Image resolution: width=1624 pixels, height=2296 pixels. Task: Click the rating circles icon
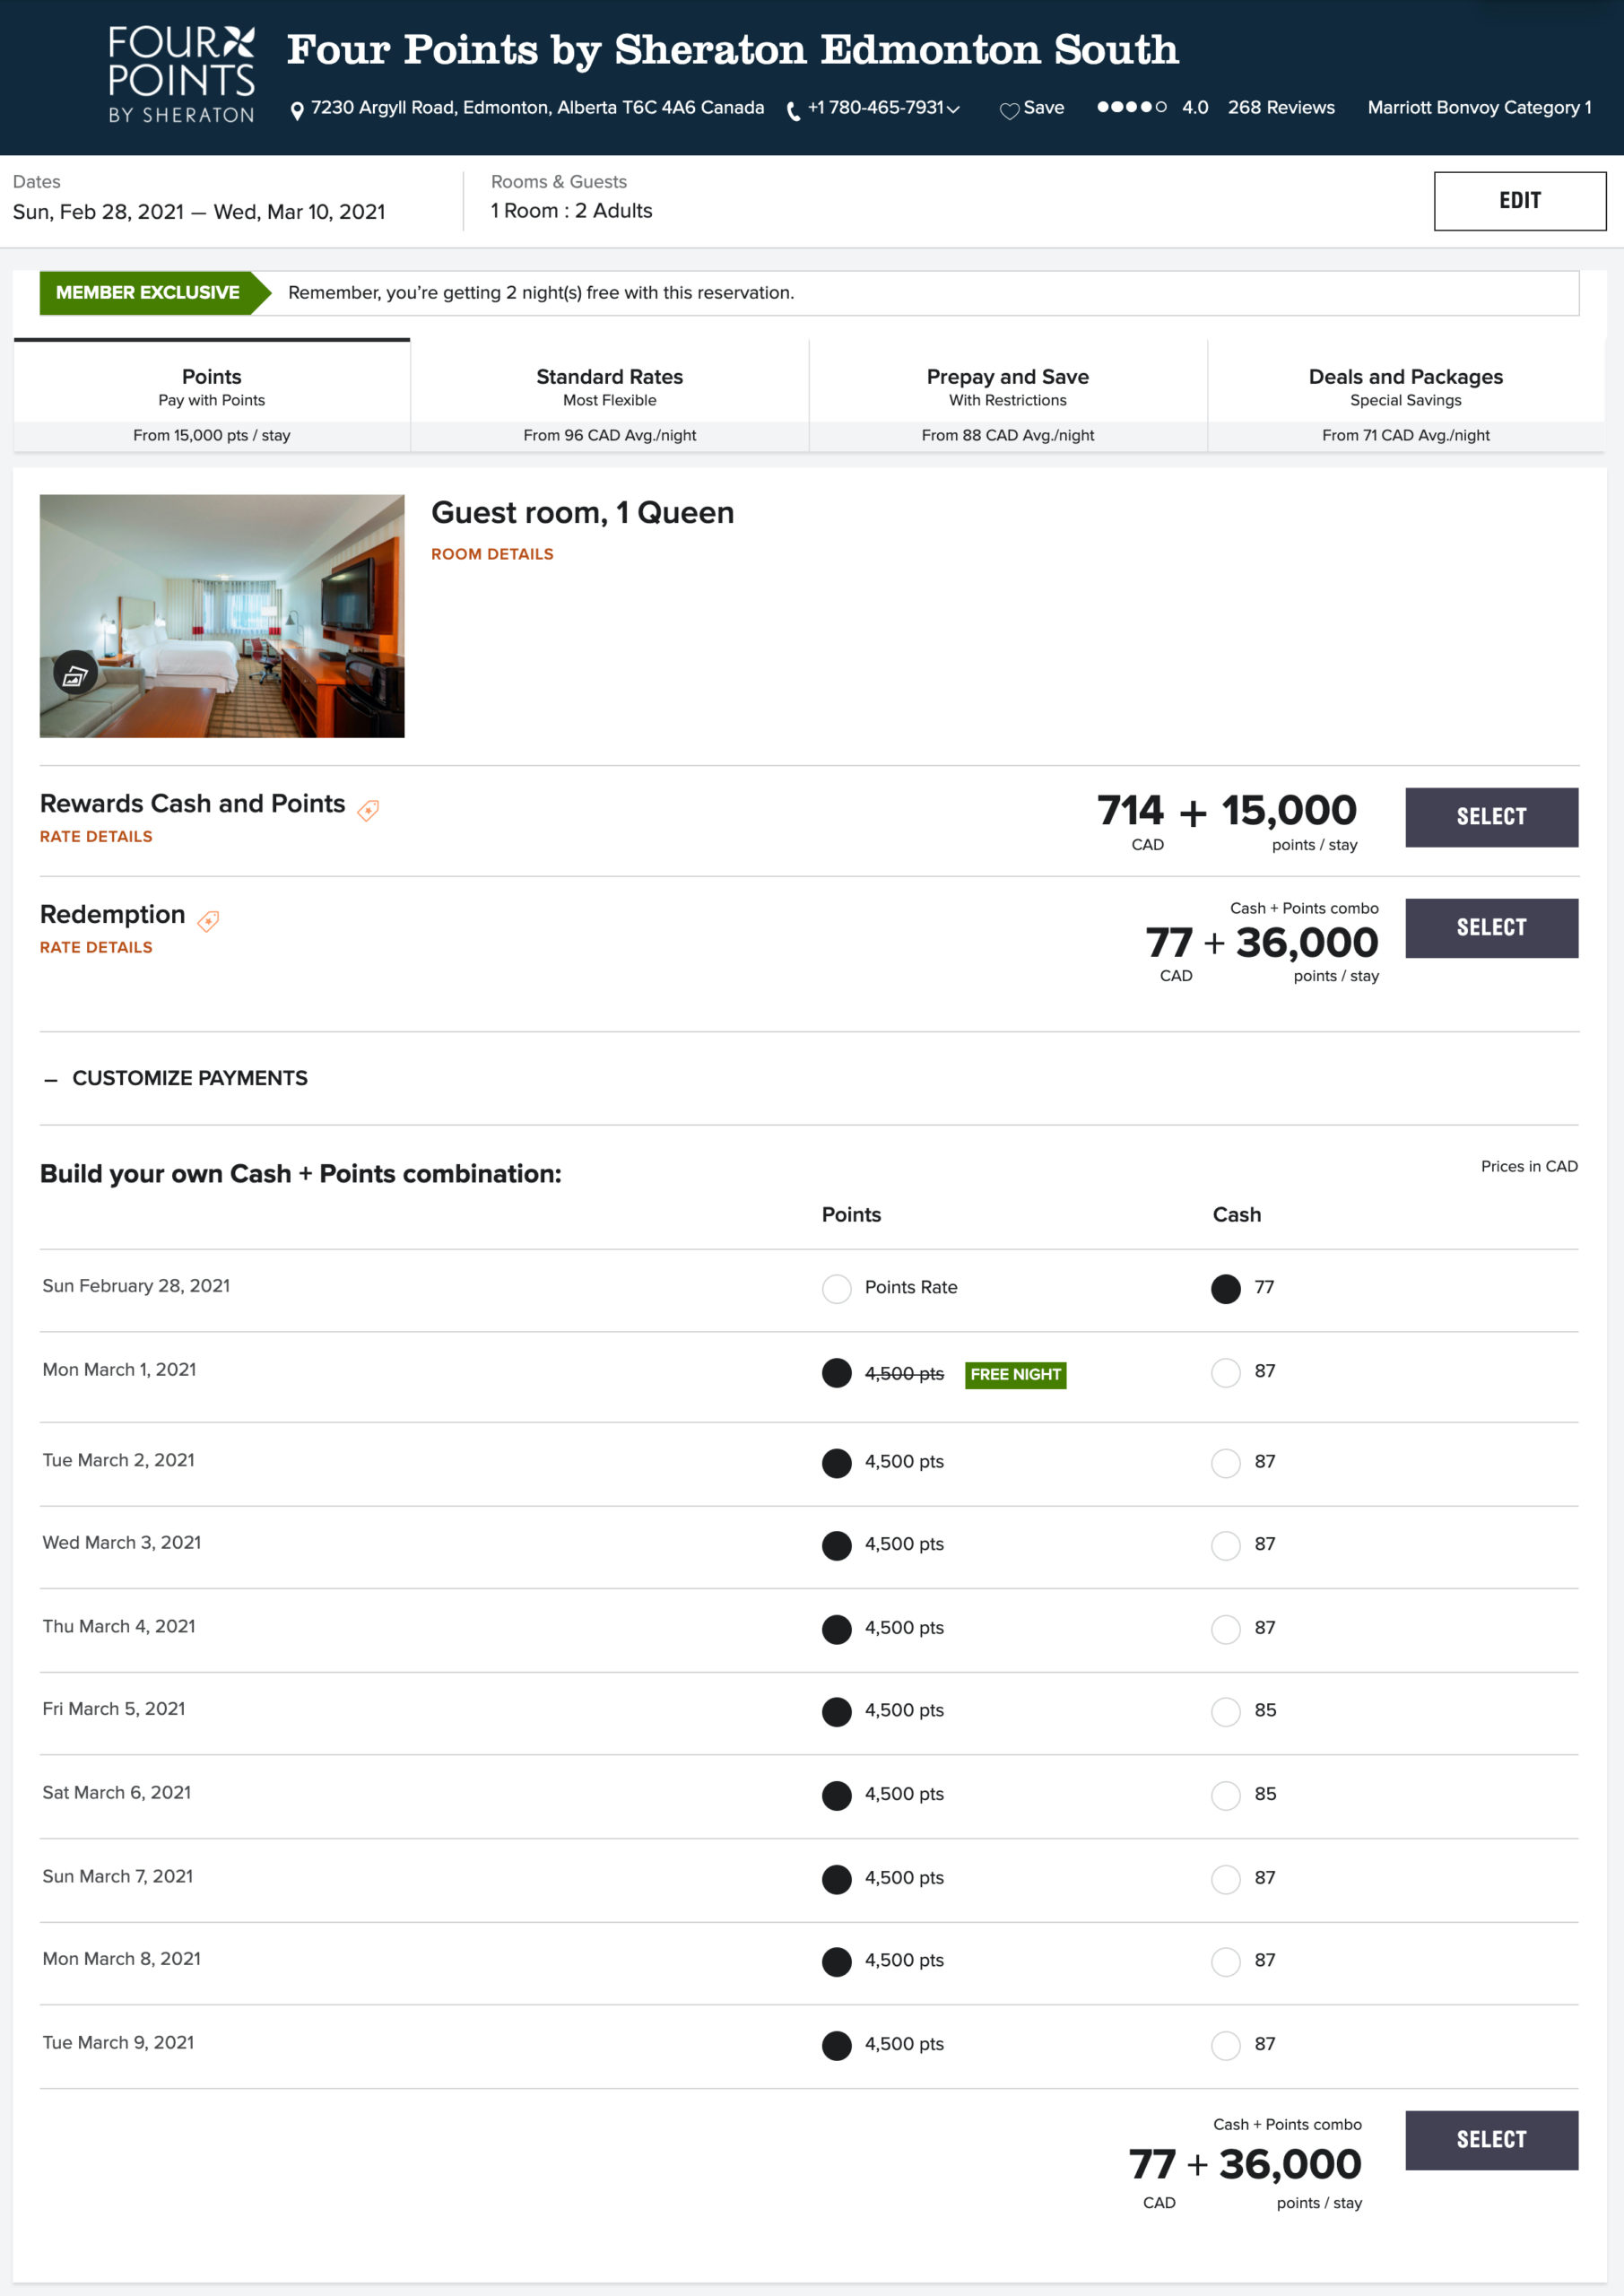tap(1131, 107)
